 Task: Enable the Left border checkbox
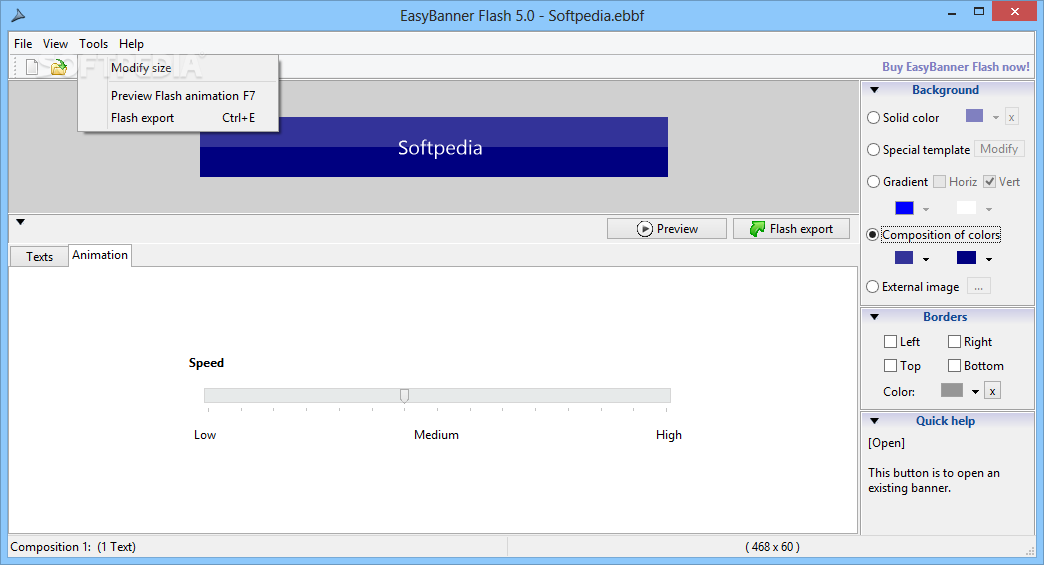[x=890, y=341]
